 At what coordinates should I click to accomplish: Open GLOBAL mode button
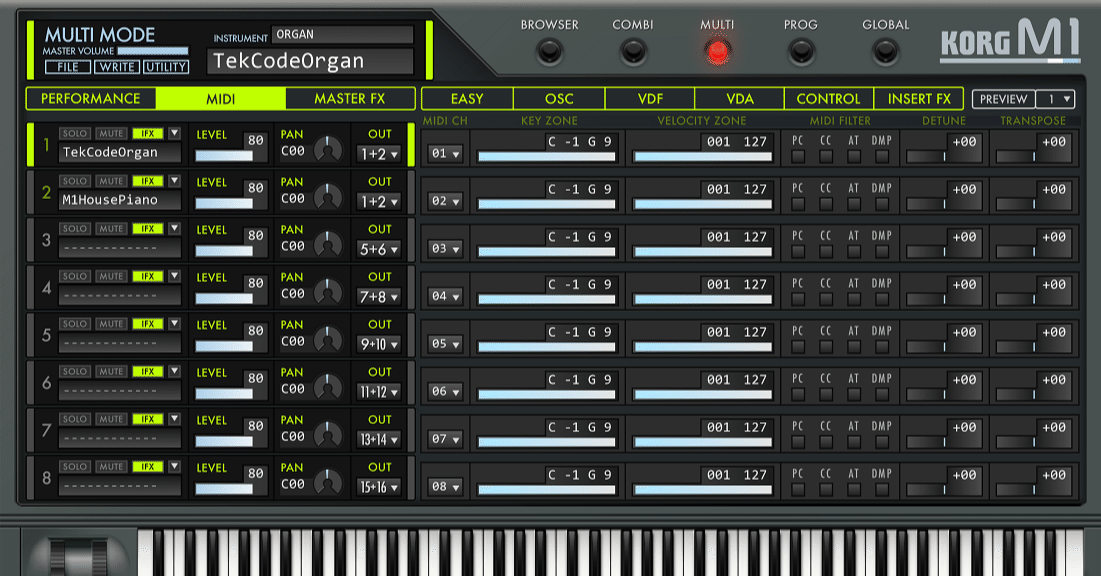(x=885, y=51)
